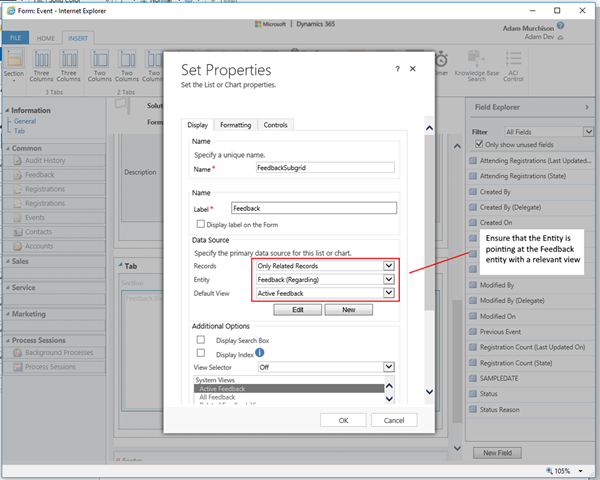This screenshot has height=480, width=600.
Task: Expand the Default View dropdown
Action: 389,294
